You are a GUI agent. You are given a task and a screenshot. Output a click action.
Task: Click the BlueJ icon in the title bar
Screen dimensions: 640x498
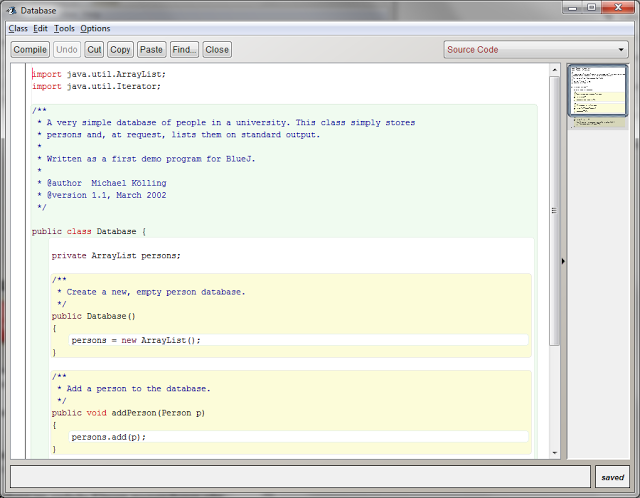tap(11, 8)
